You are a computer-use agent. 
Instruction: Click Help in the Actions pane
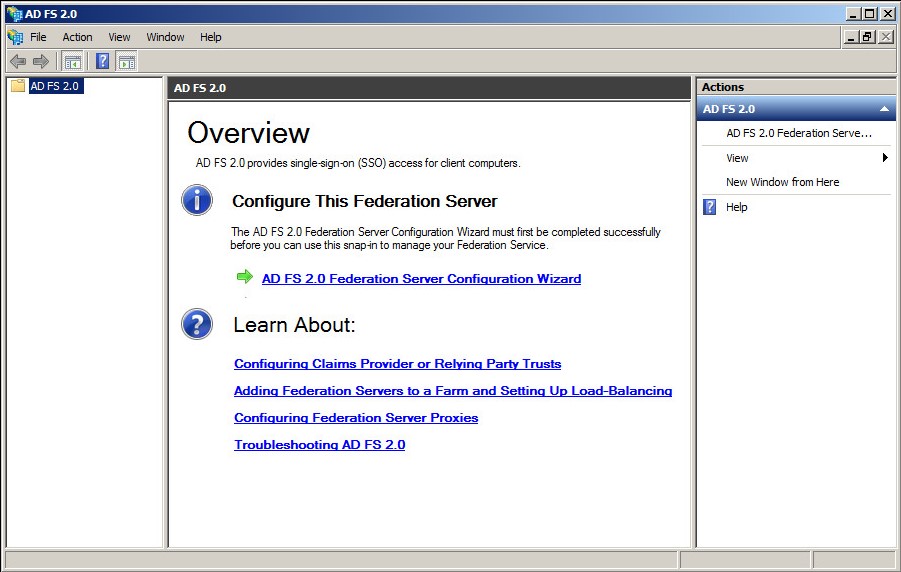(736, 207)
